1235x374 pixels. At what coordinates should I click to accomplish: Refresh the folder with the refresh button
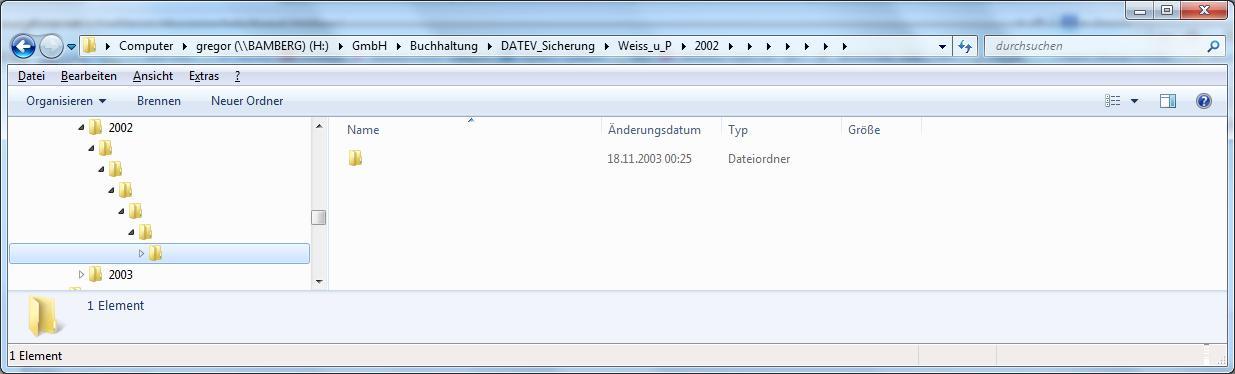[x=965, y=46]
